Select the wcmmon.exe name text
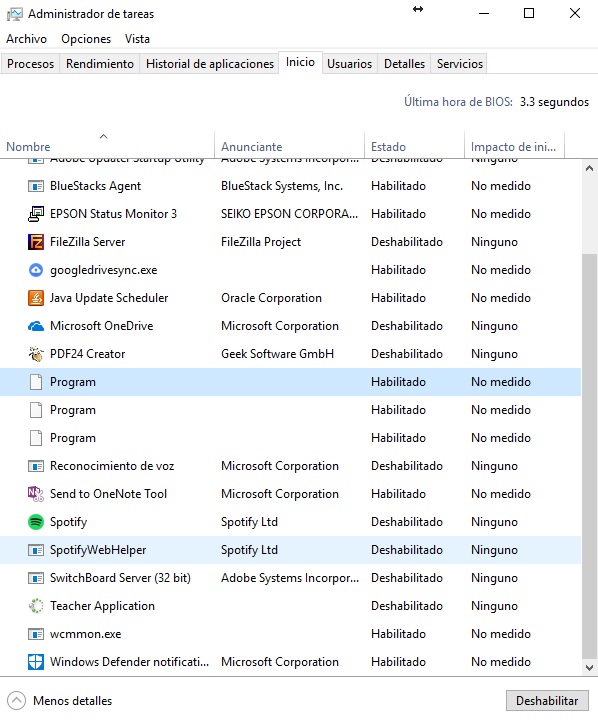 tap(85, 634)
